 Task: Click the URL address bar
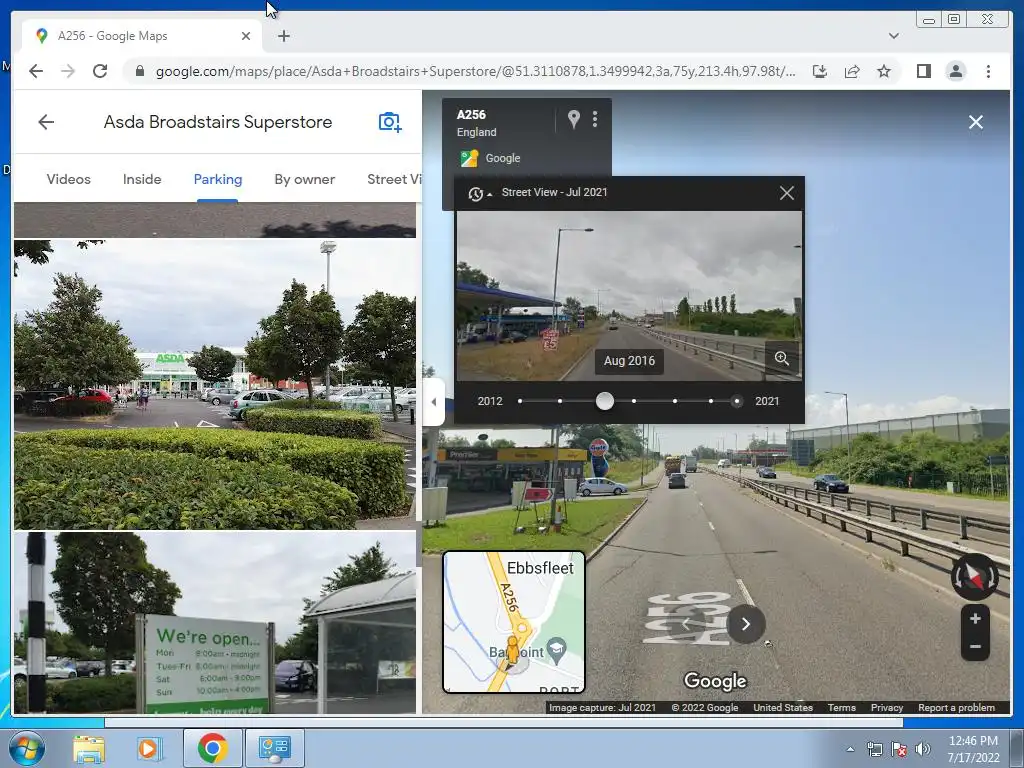click(x=475, y=71)
